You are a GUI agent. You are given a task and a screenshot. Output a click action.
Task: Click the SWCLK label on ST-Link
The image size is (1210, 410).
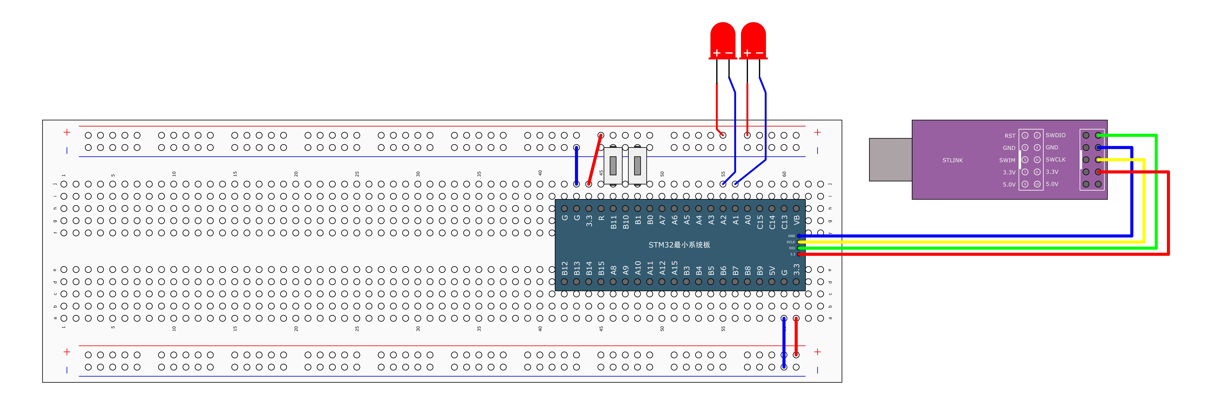[1056, 160]
